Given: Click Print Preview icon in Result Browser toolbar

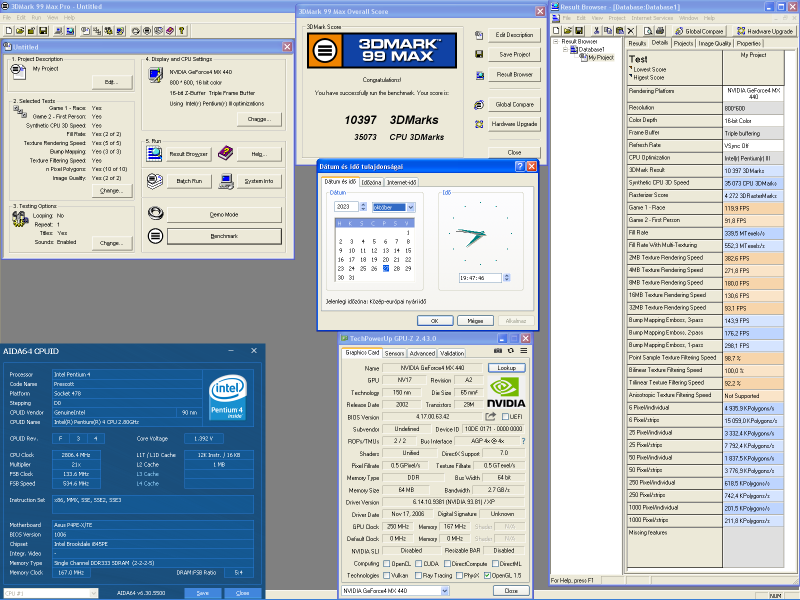Looking at the screenshot, I should tap(648, 31).
